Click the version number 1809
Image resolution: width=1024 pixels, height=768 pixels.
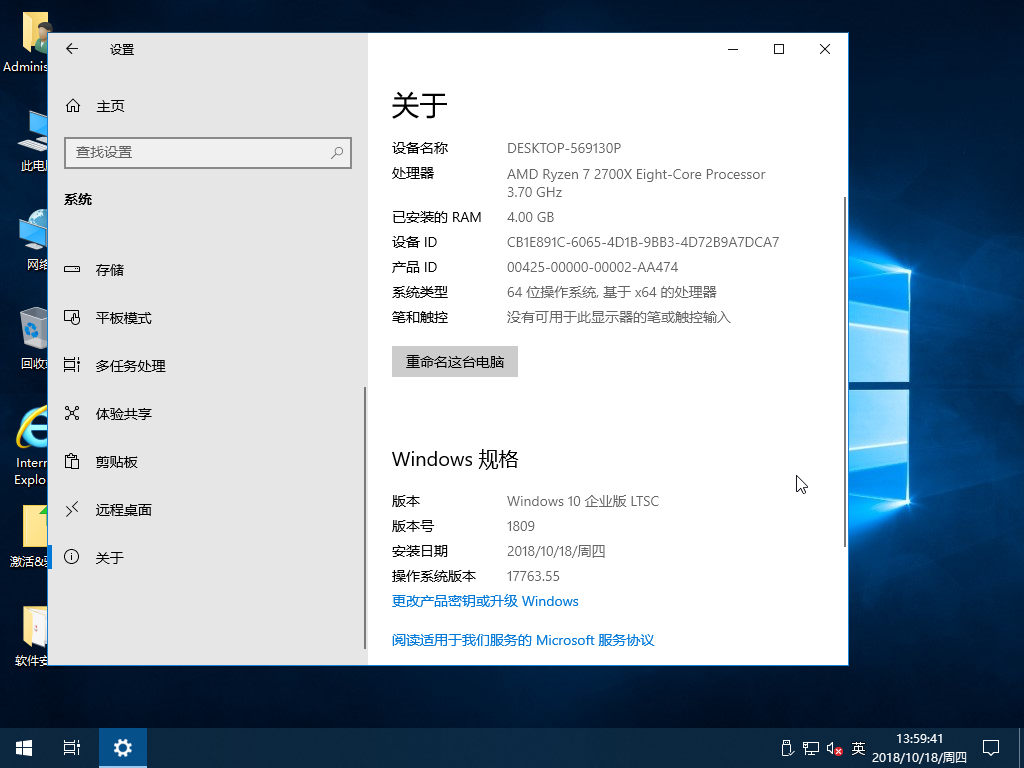tap(520, 526)
